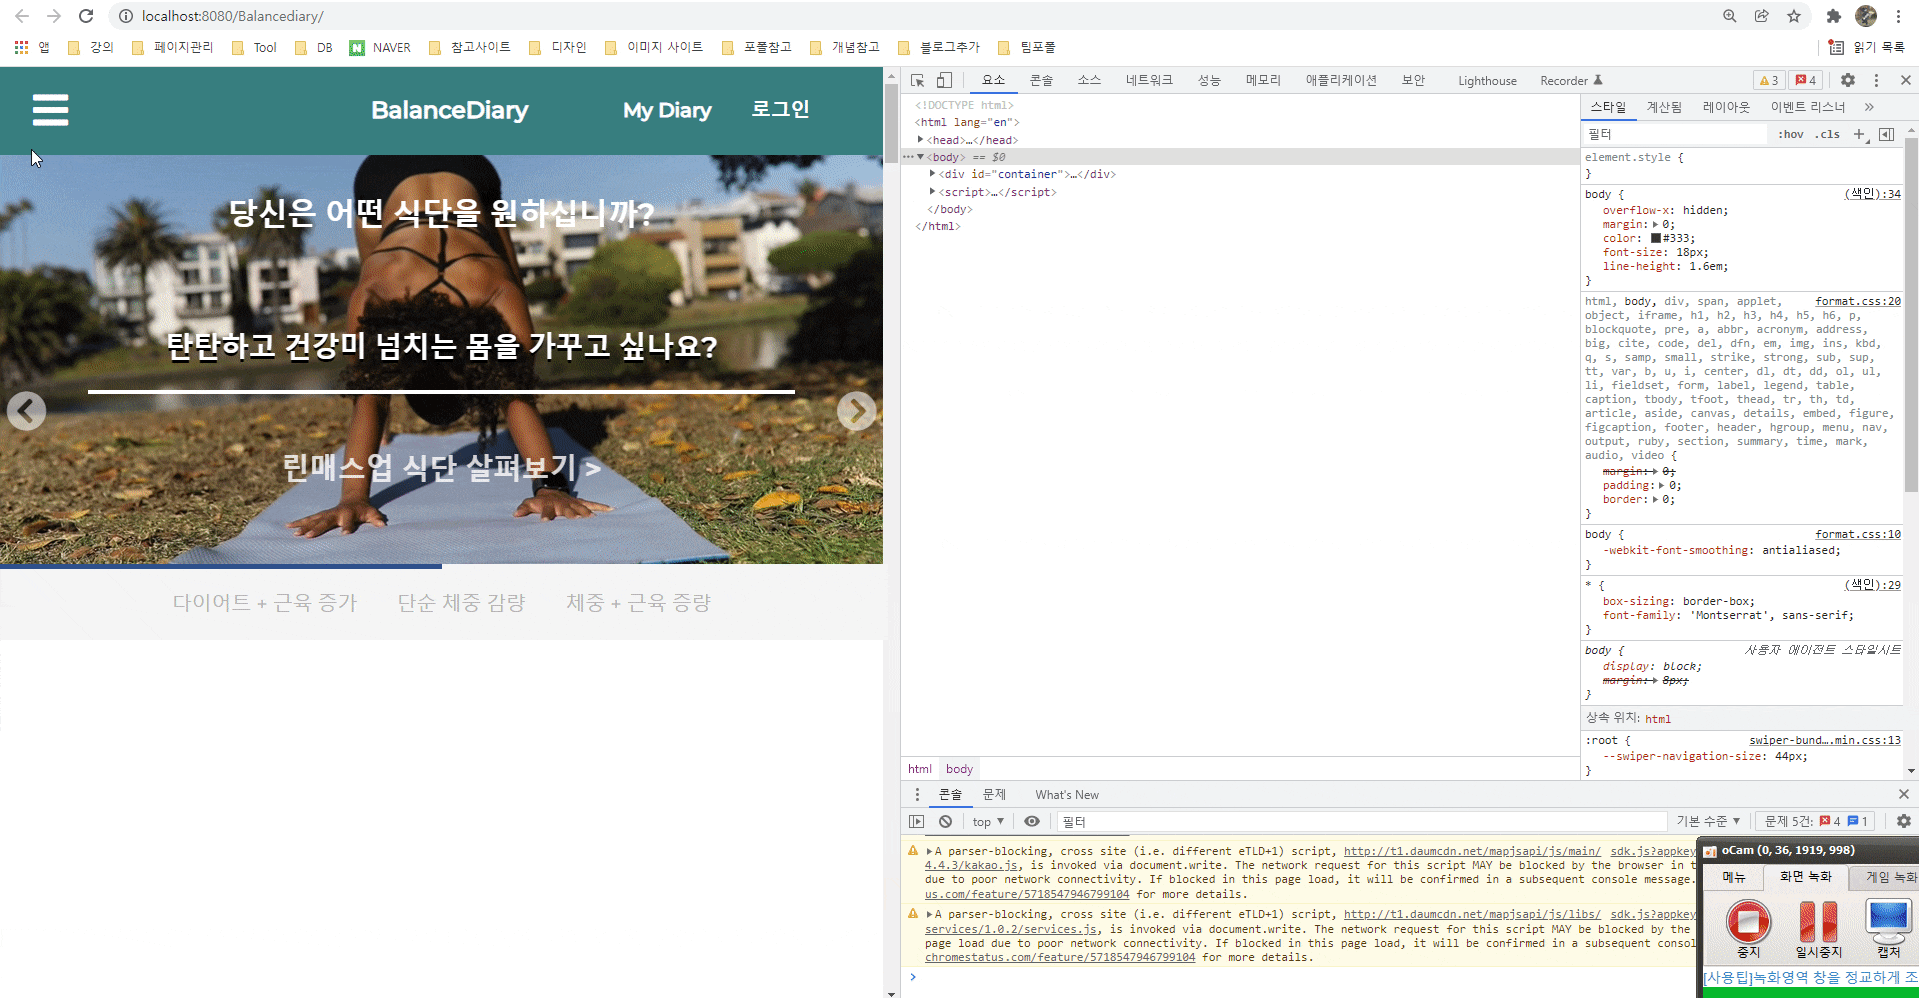
Task: Select the 계산됨 styles tab
Action: point(1664,107)
